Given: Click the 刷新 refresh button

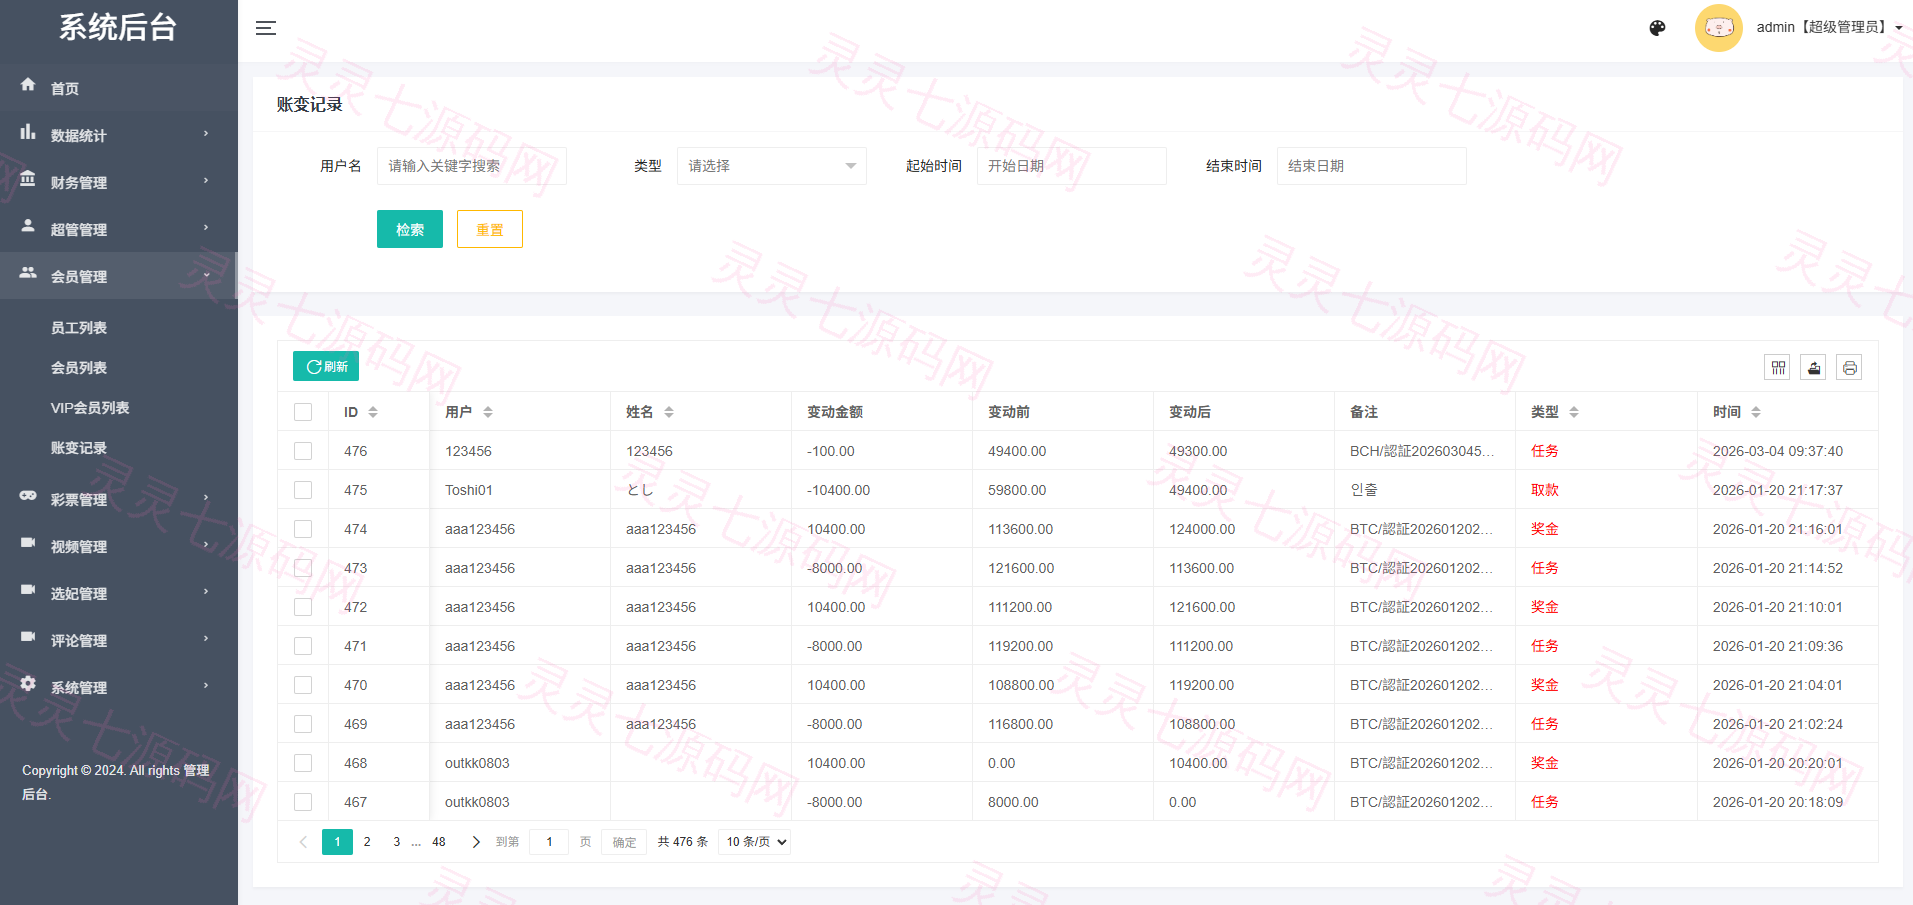Looking at the screenshot, I should [x=326, y=367].
